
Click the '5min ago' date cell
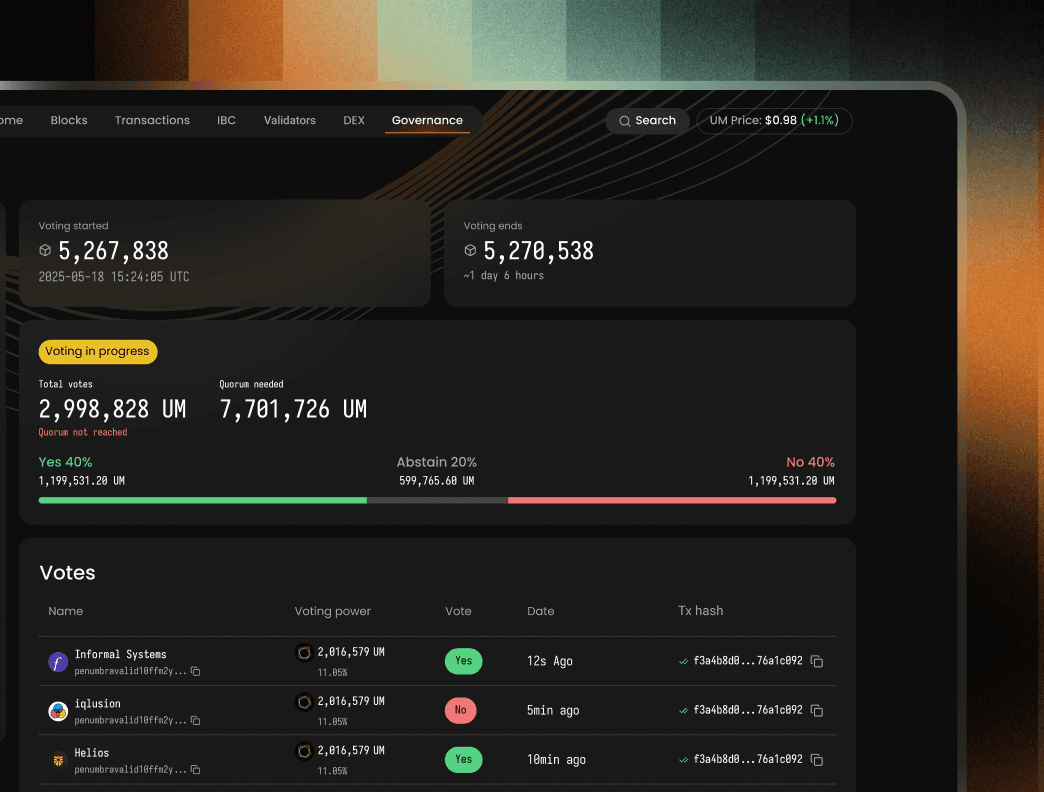click(x=553, y=710)
